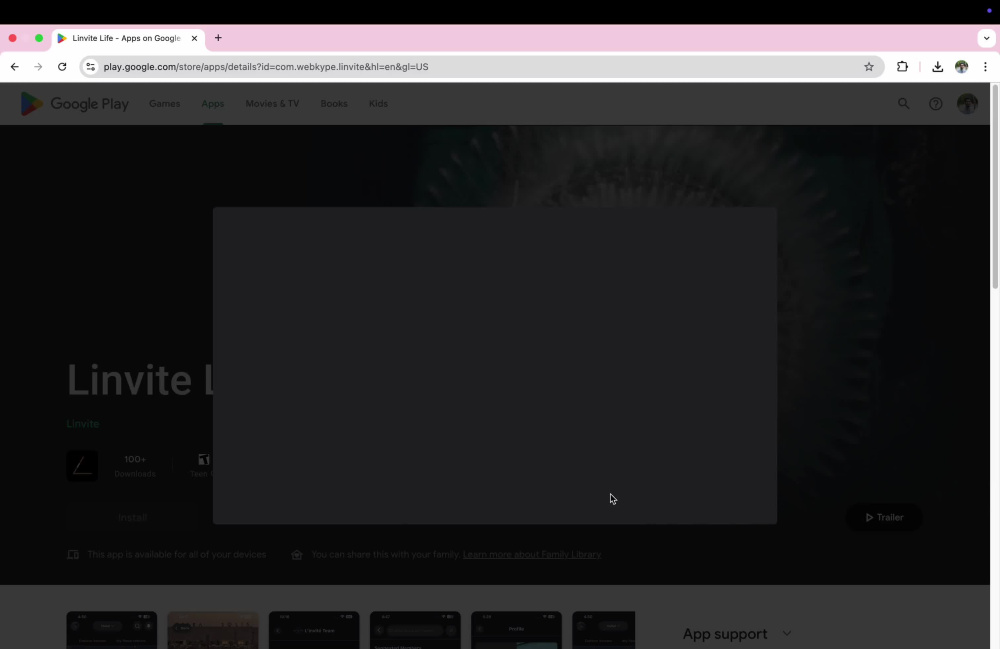Open the browser downloads
The width and height of the screenshot is (1000, 649).
pos(938,66)
